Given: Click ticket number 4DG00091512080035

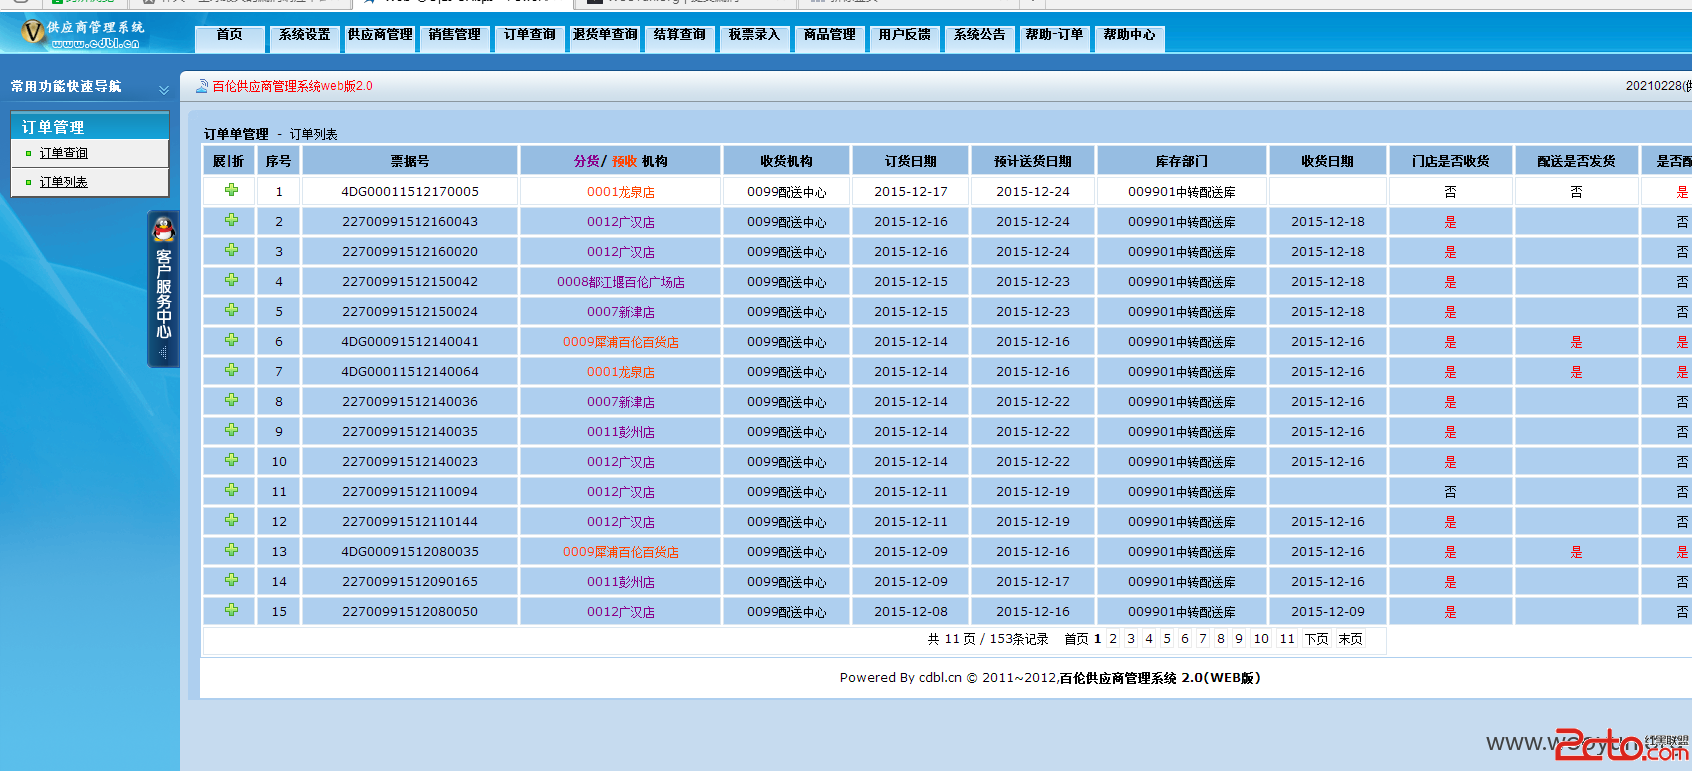Looking at the screenshot, I should coord(410,551).
